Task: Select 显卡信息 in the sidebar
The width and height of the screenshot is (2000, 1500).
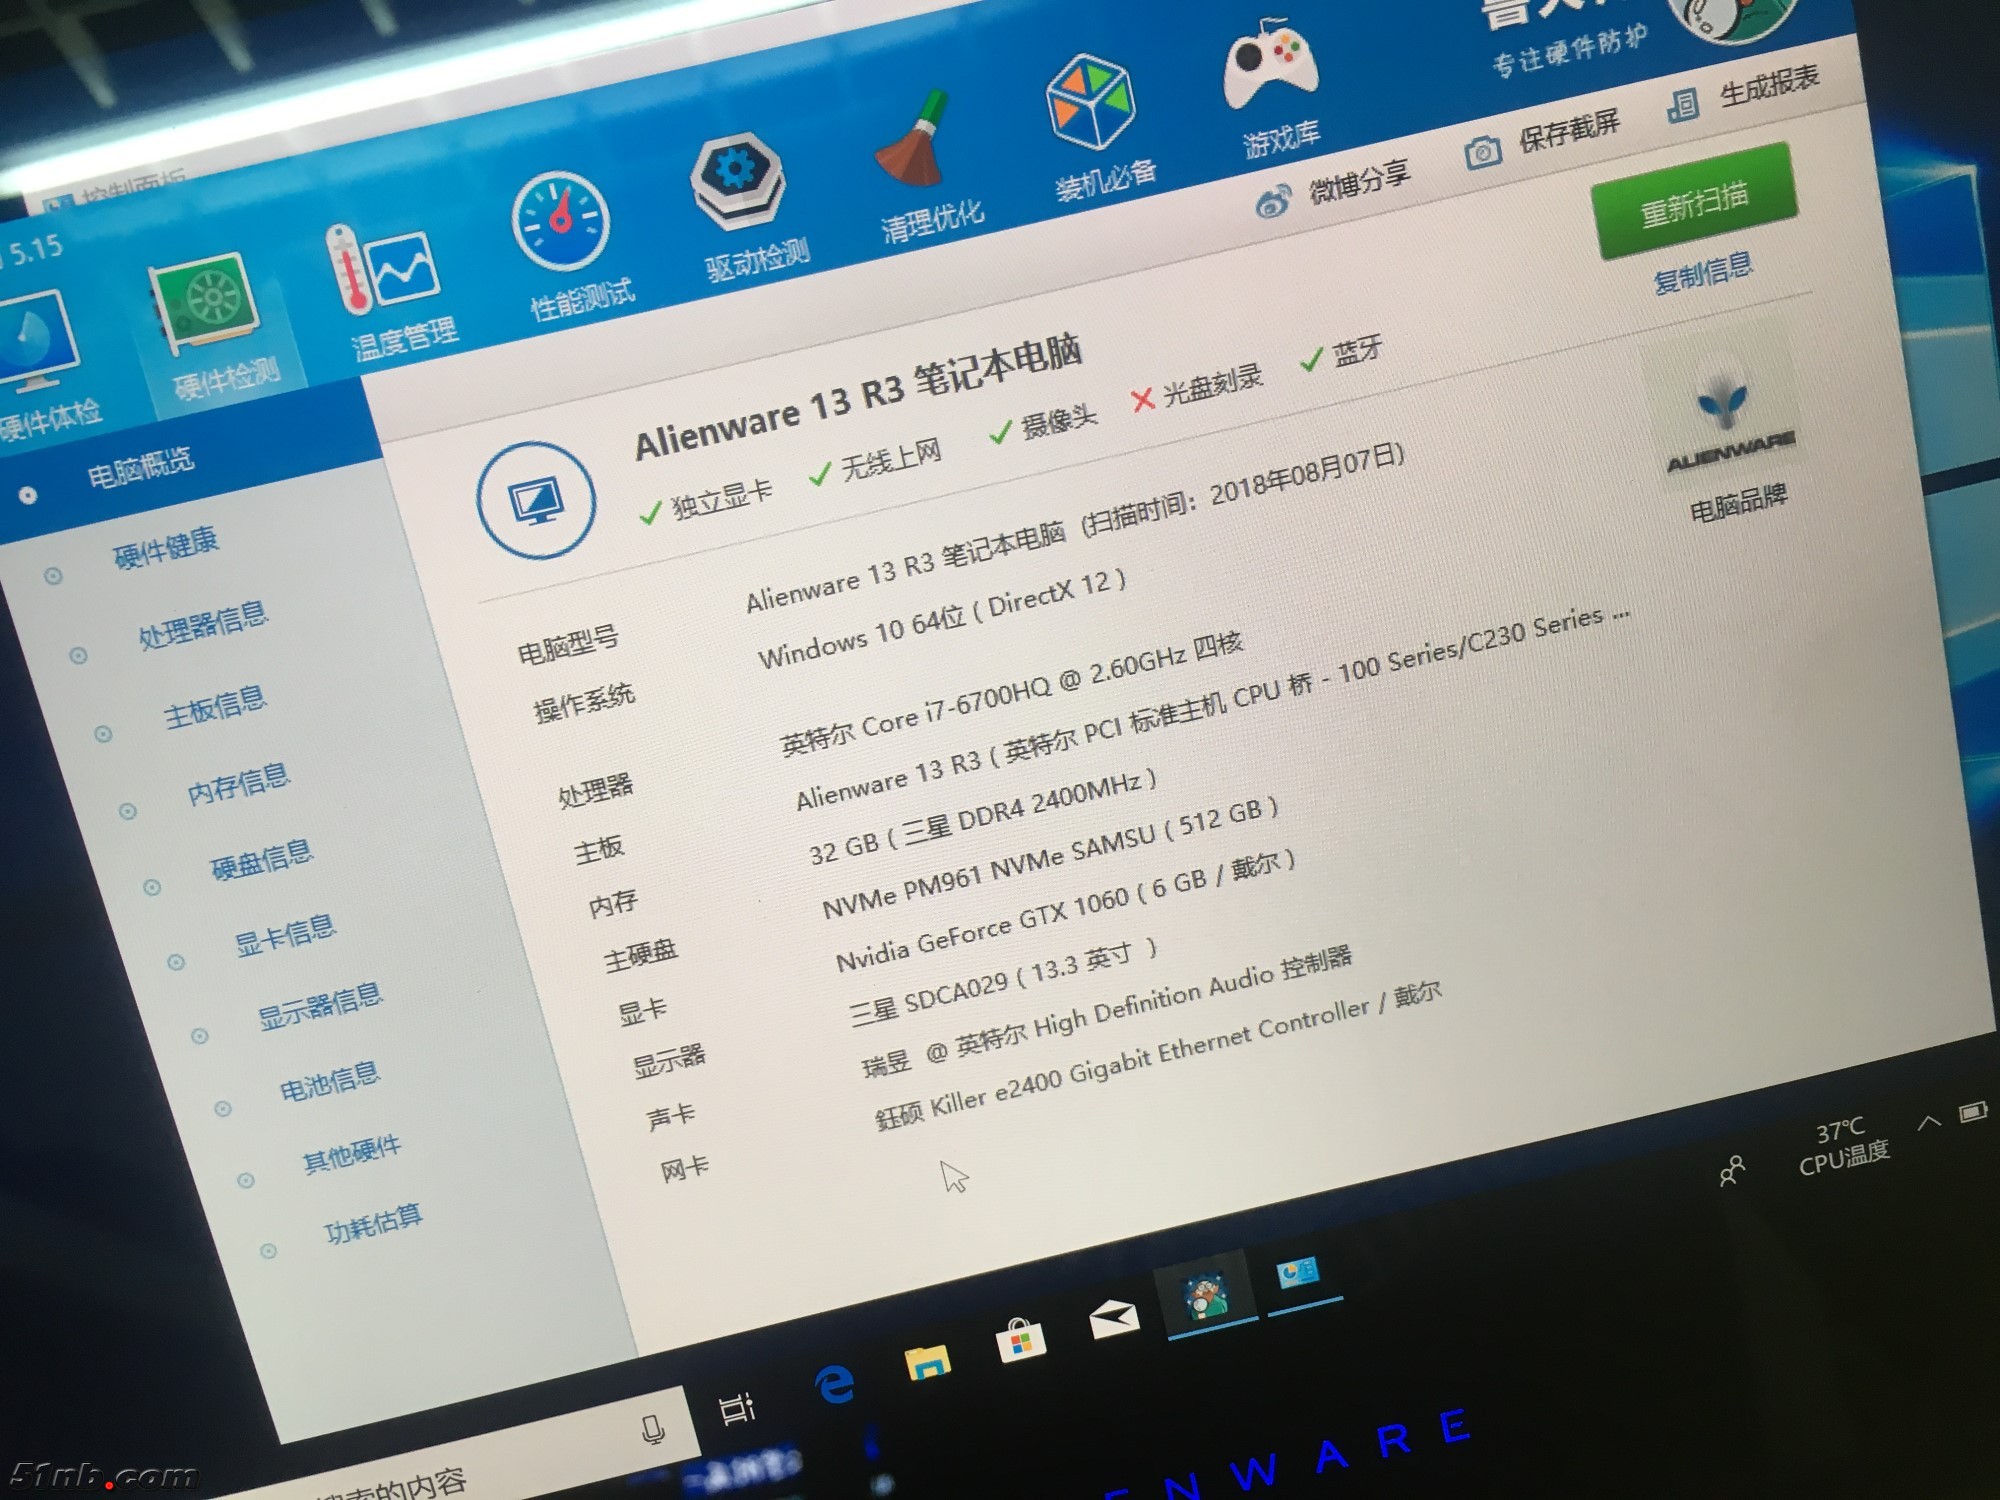Action: [285, 934]
